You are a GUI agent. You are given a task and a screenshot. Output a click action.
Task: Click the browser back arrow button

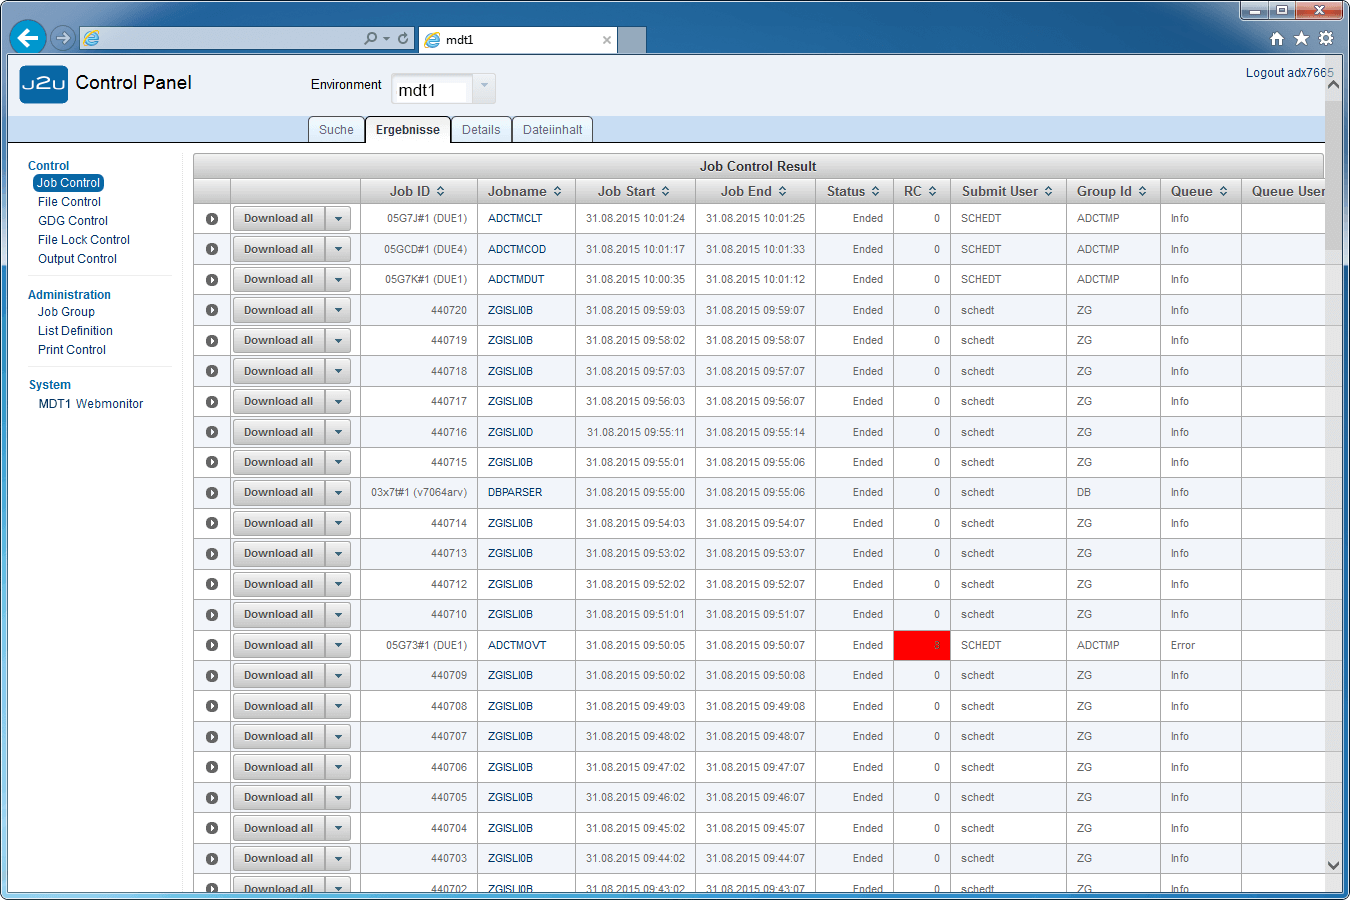pos(28,38)
